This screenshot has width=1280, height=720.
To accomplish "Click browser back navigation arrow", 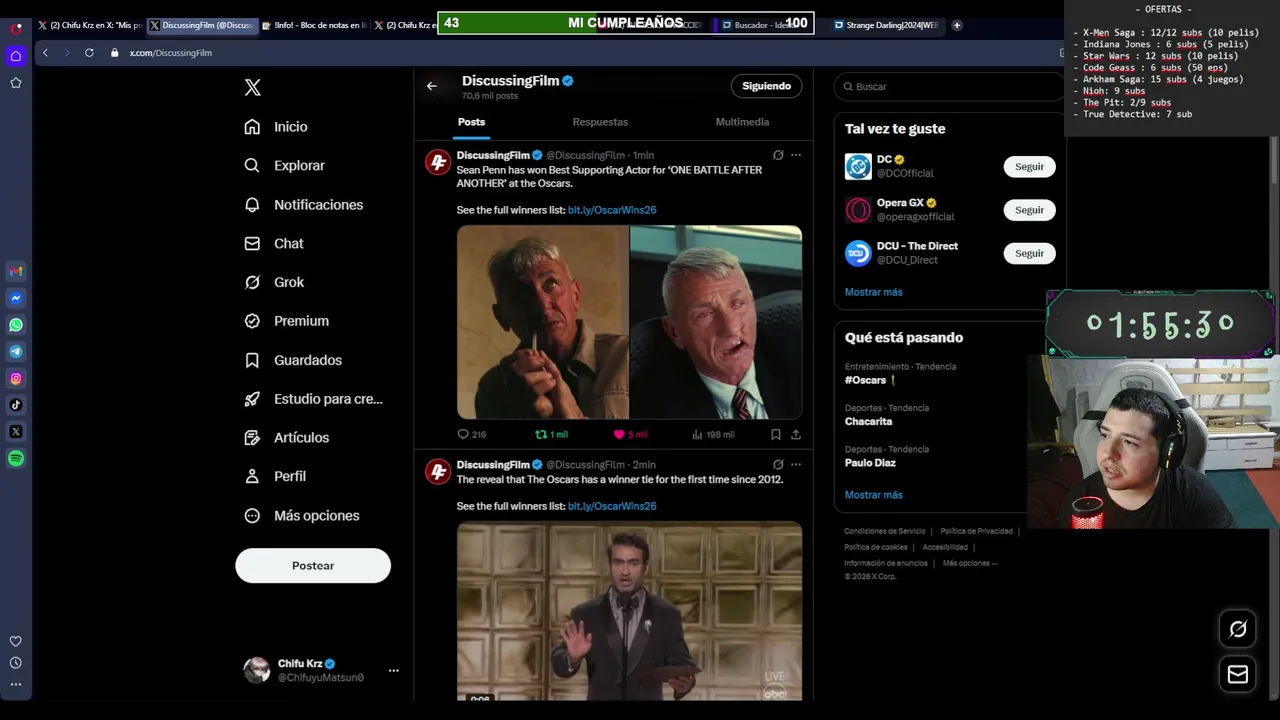I will (x=45, y=53).
